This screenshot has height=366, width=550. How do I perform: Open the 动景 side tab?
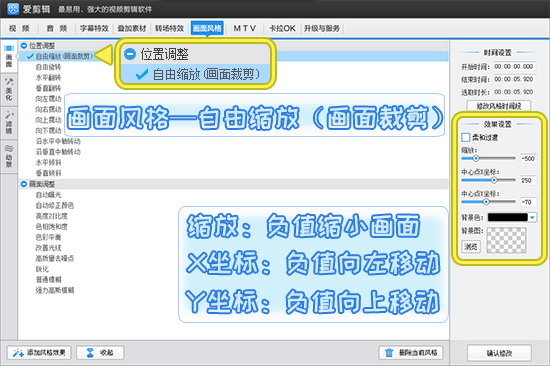(x=9, y=157)
